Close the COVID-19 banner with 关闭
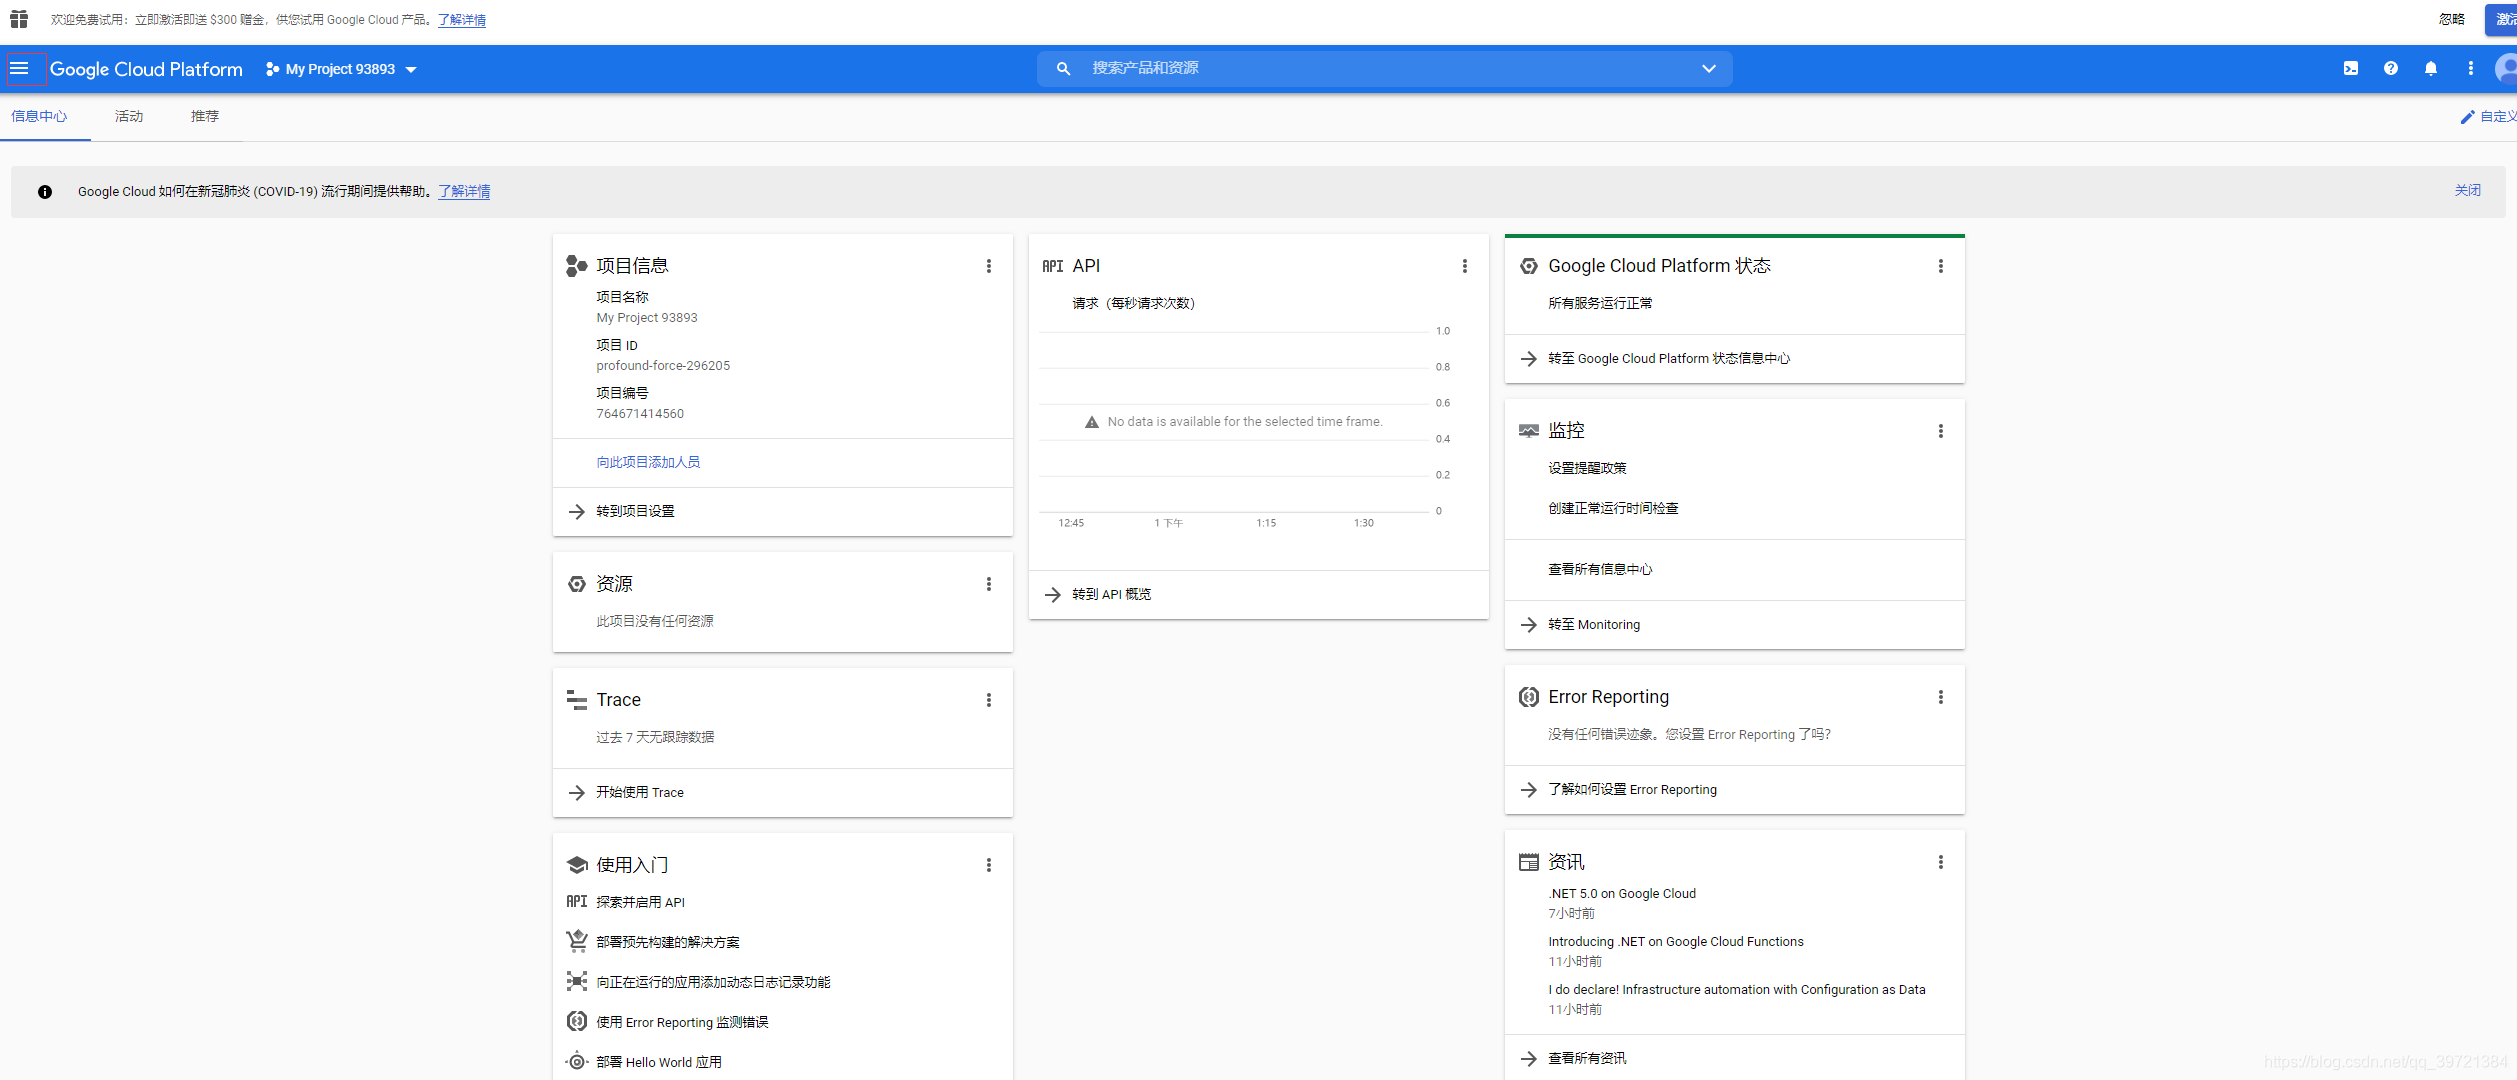The height and width of the screenshot is (1080, 2517). [2467, 190]
